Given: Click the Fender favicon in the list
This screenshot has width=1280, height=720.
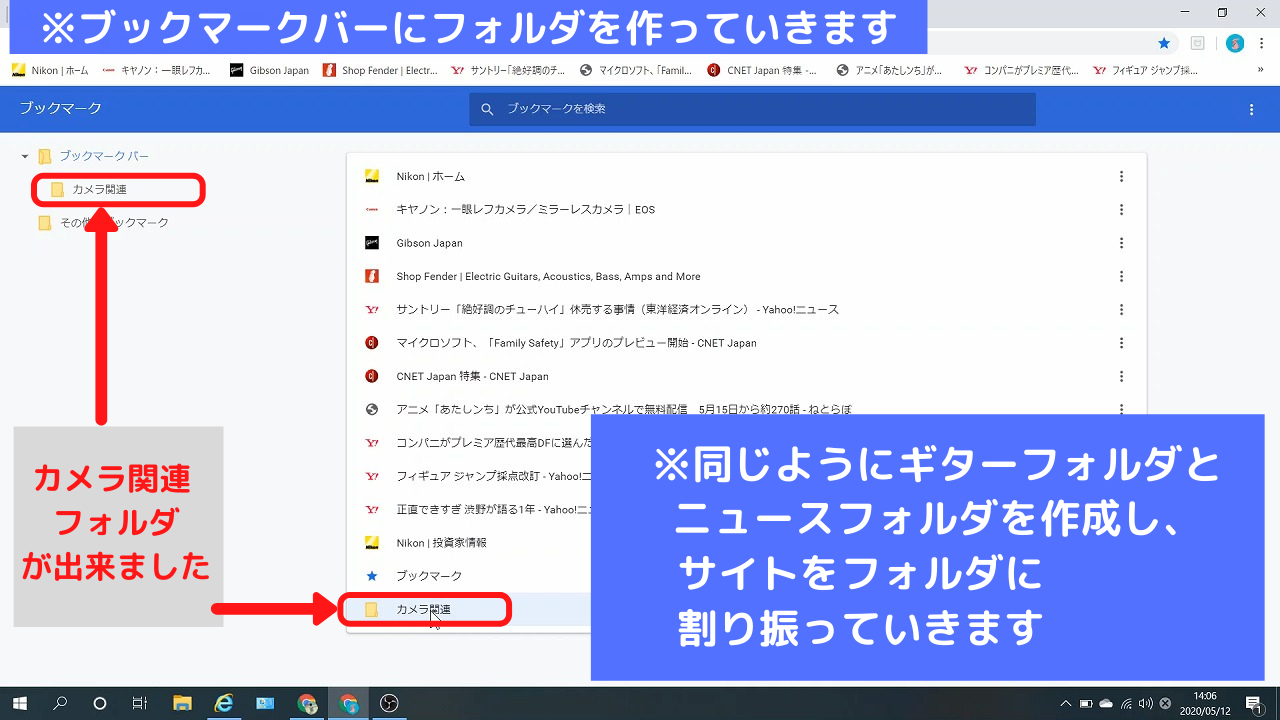Looking at the screenshot, I should (x=372, y=277).
